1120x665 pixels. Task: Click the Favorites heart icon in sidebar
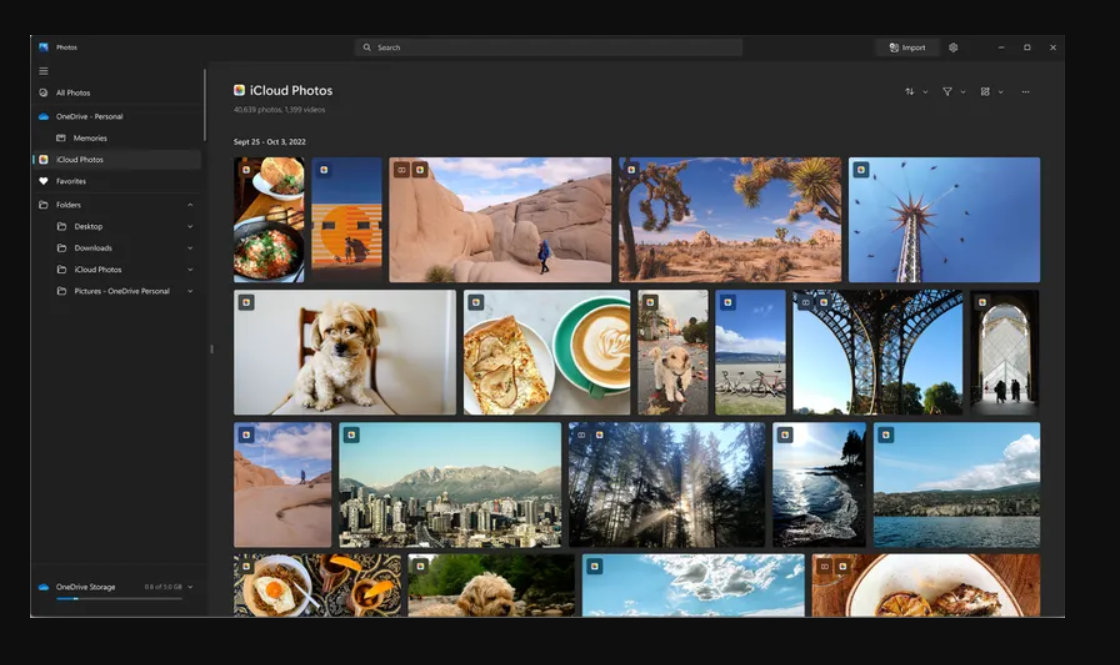coord(43,181)
